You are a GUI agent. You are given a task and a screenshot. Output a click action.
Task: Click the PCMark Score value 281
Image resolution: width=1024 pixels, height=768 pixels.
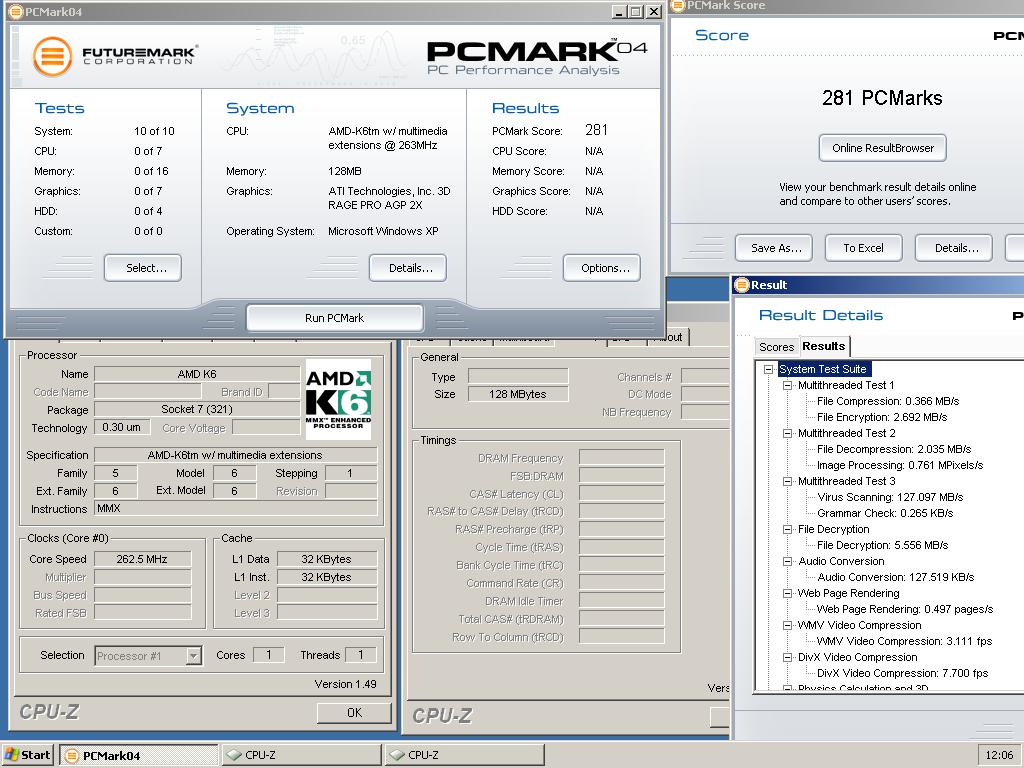tap(596, 130)
